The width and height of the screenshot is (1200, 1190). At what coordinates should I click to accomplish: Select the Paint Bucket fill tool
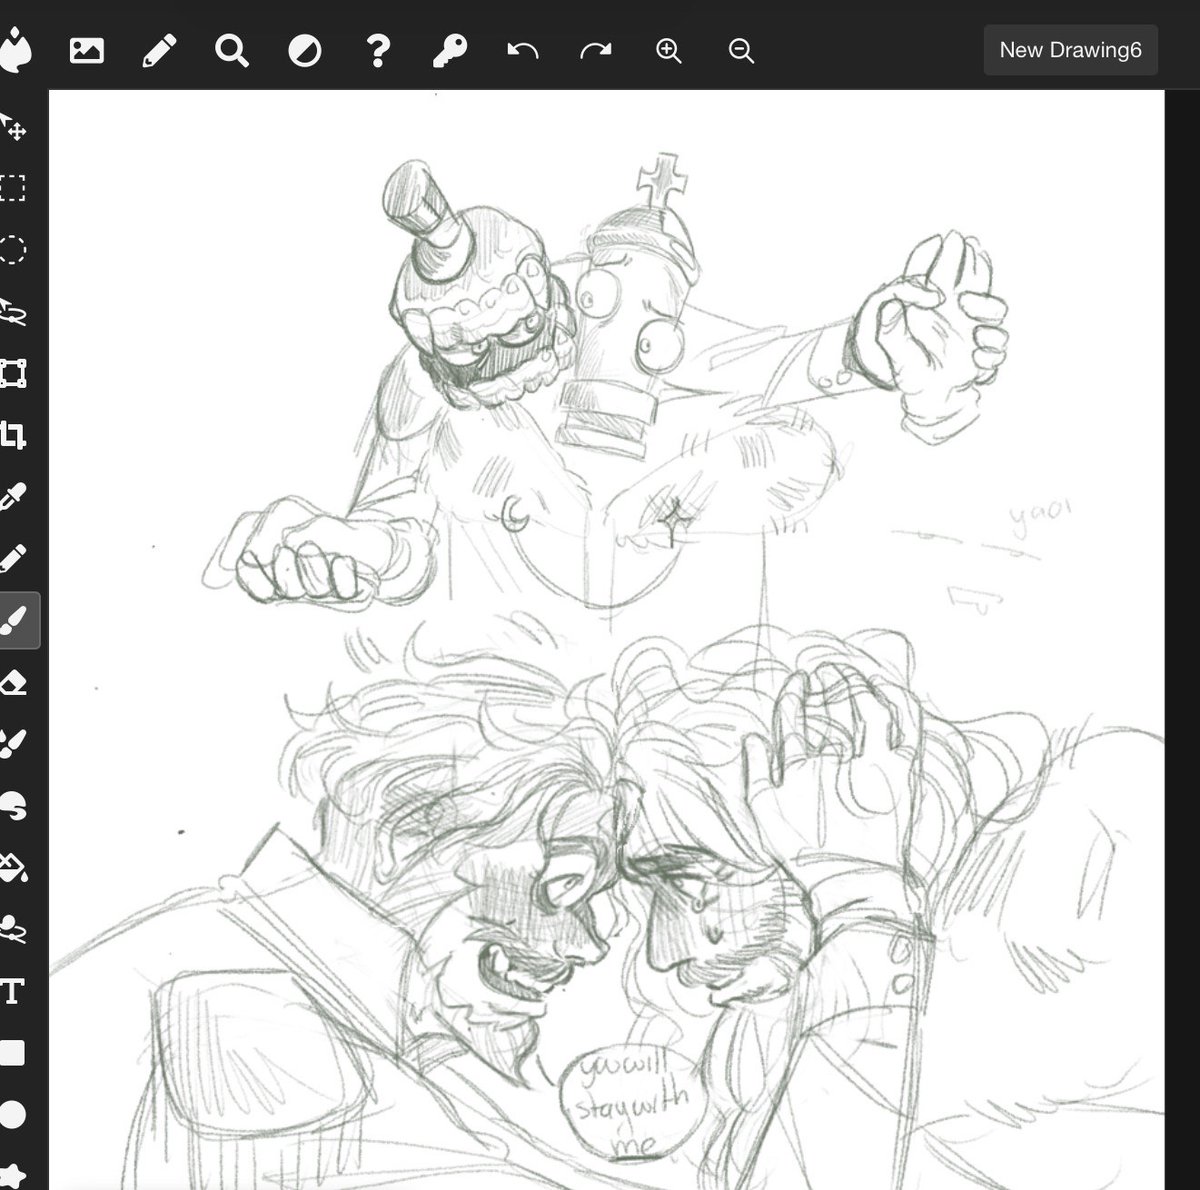(12, 867)
